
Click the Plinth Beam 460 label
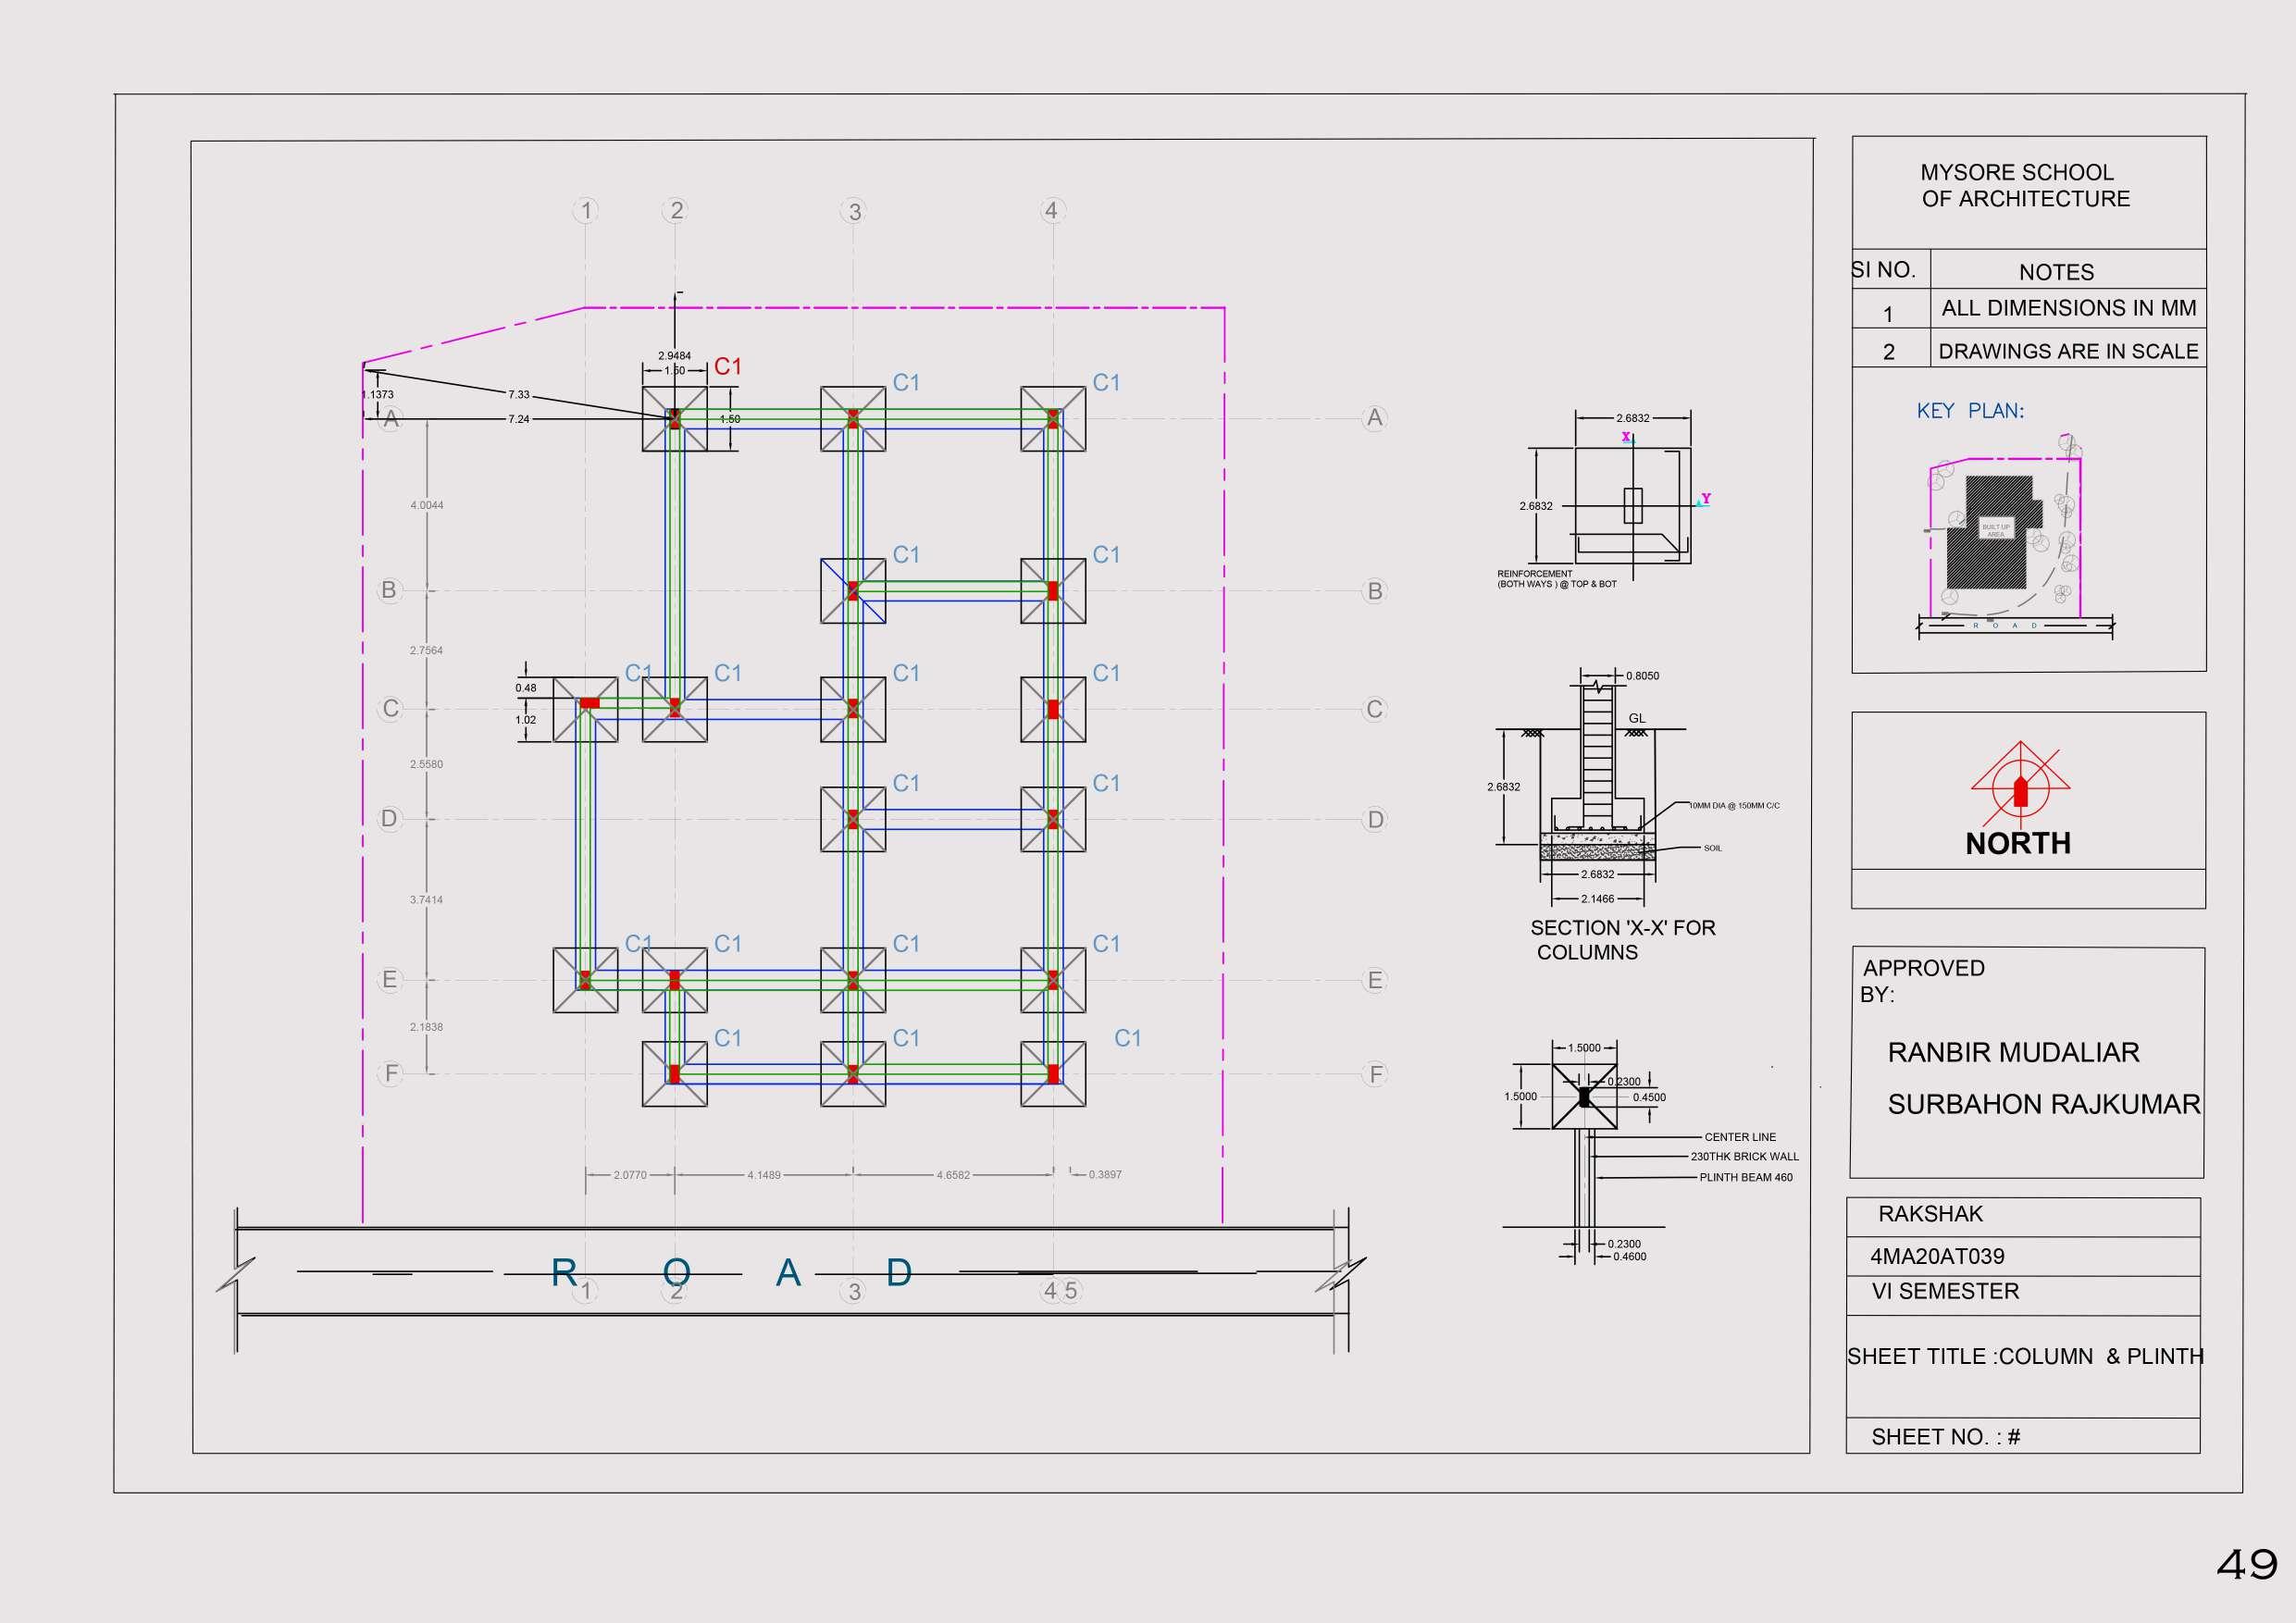1745,1177
